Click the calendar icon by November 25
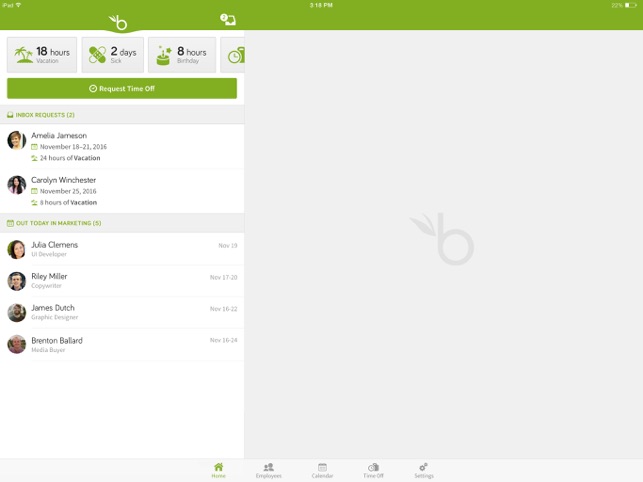The height and width of the screenshot is (482, 643). (34, 191)
